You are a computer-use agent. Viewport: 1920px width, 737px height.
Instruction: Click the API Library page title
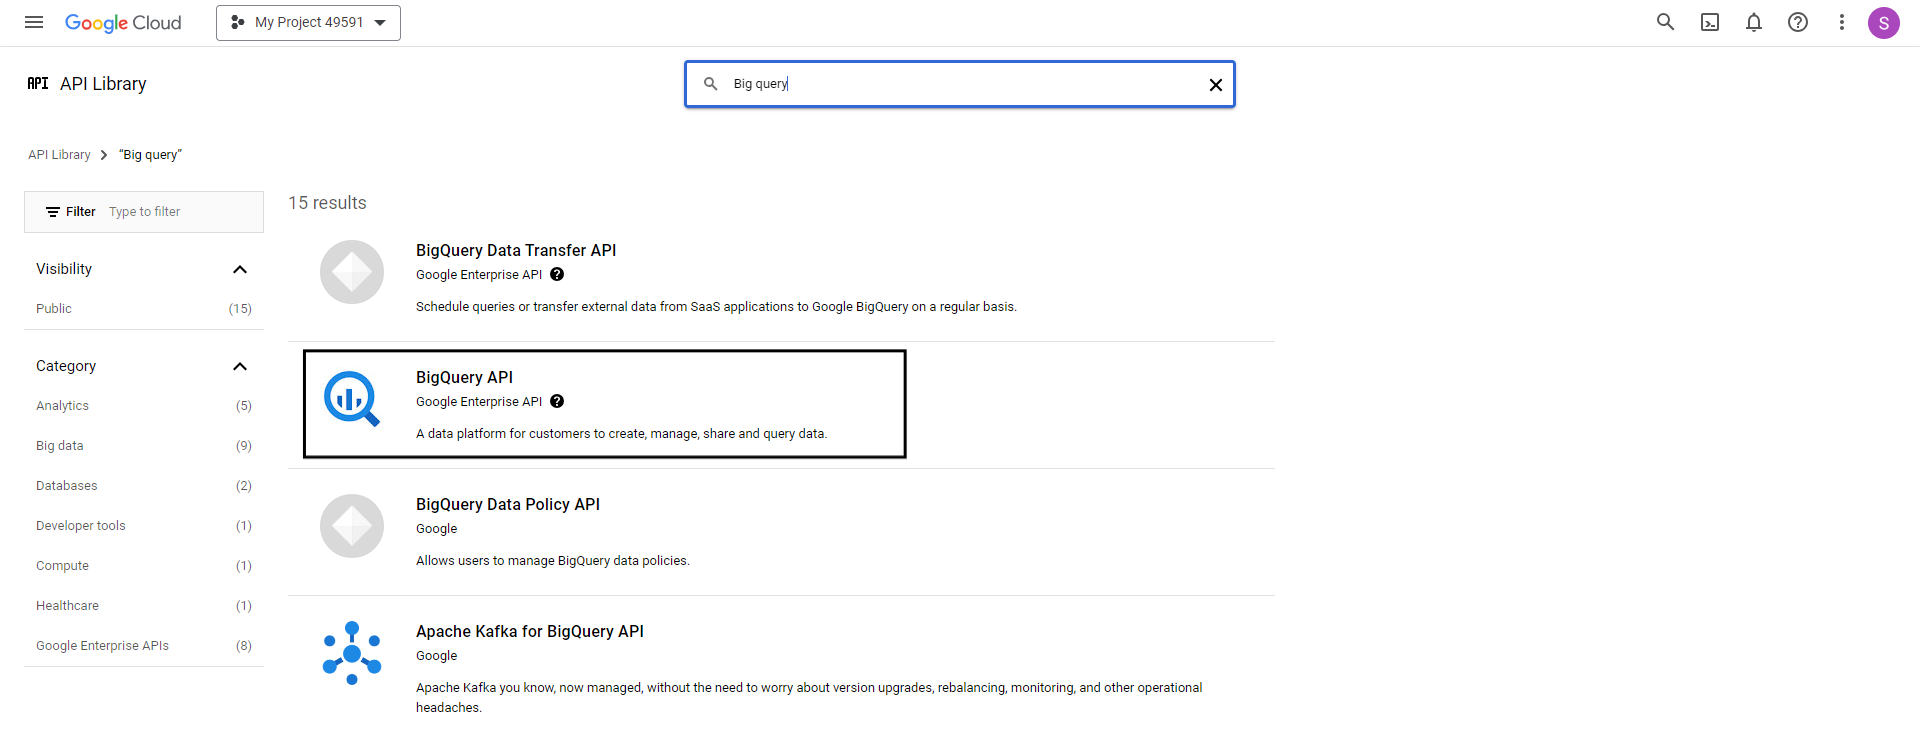click(103, 84)
